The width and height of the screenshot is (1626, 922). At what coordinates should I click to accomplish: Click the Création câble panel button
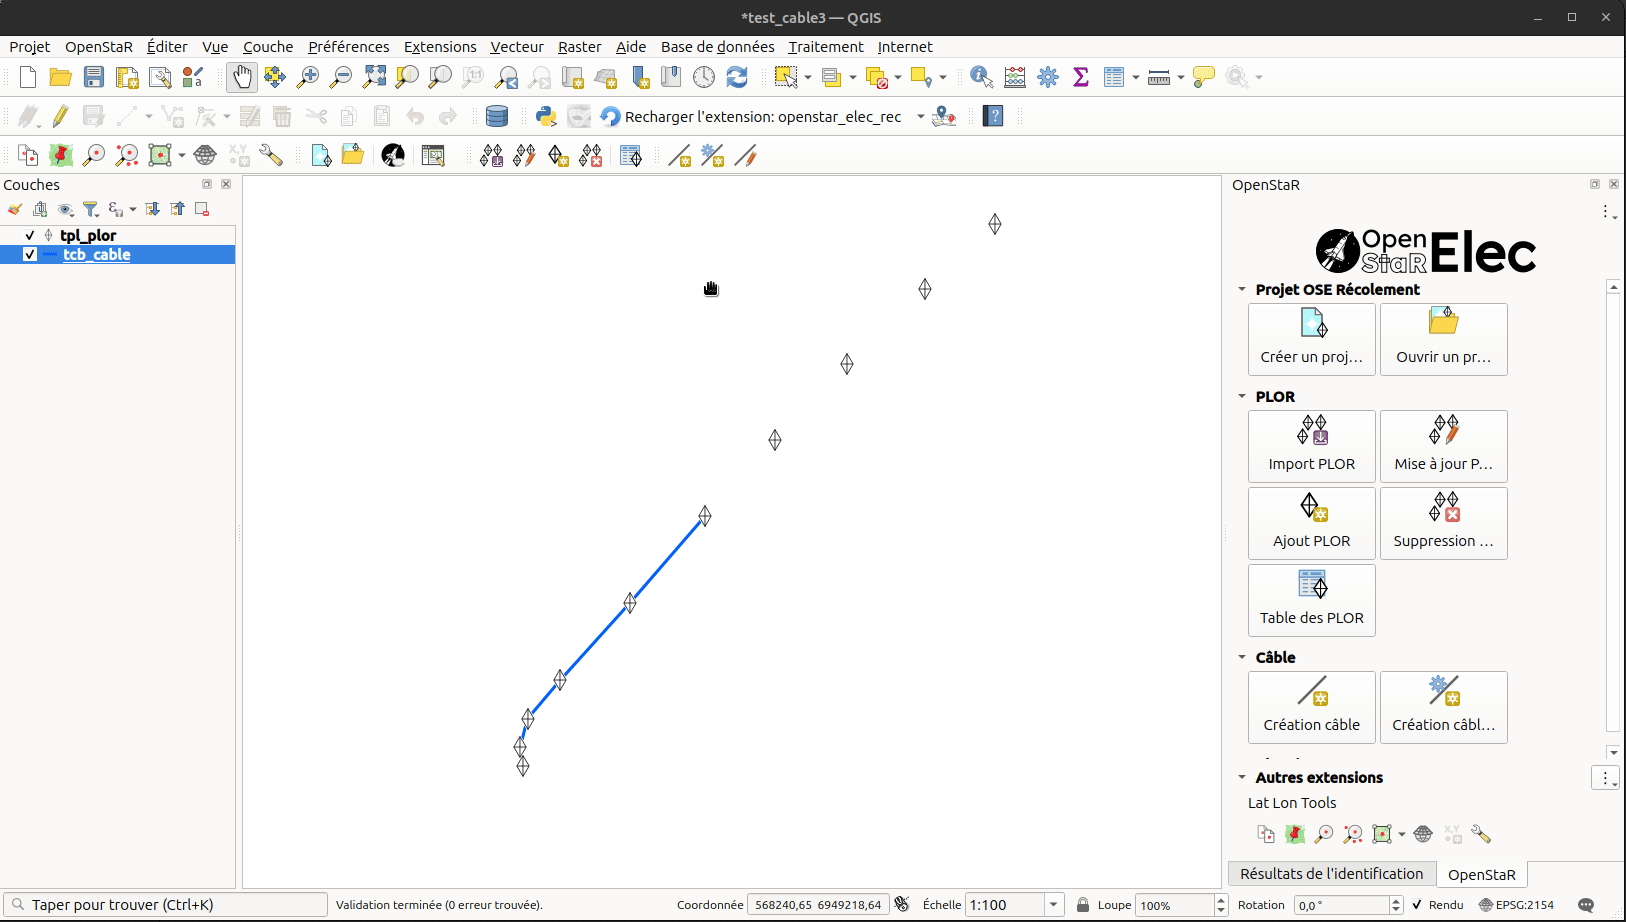(1311, 707)
